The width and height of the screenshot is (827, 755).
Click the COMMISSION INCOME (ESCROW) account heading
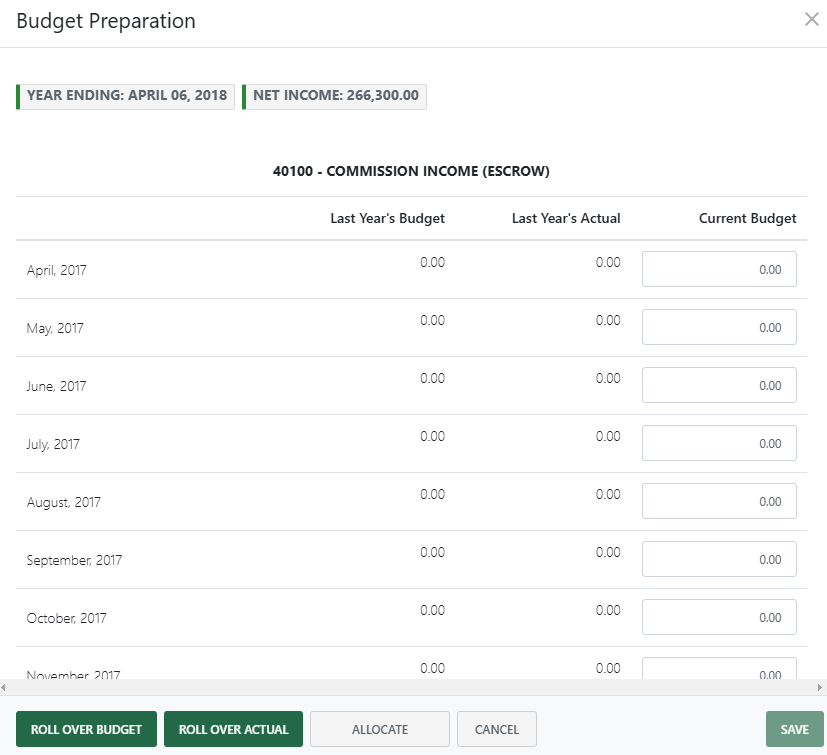click(x=413, y=171)
